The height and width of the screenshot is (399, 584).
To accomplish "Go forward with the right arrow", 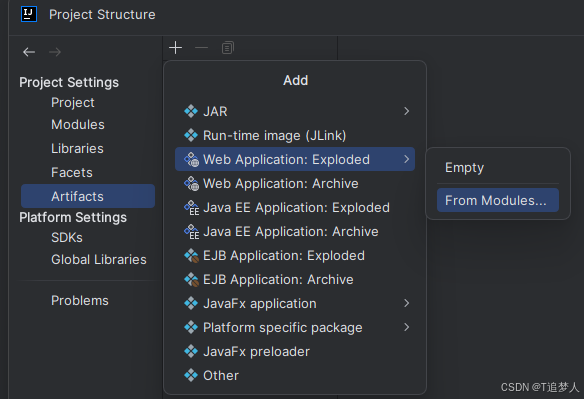I will coord(55,52).
